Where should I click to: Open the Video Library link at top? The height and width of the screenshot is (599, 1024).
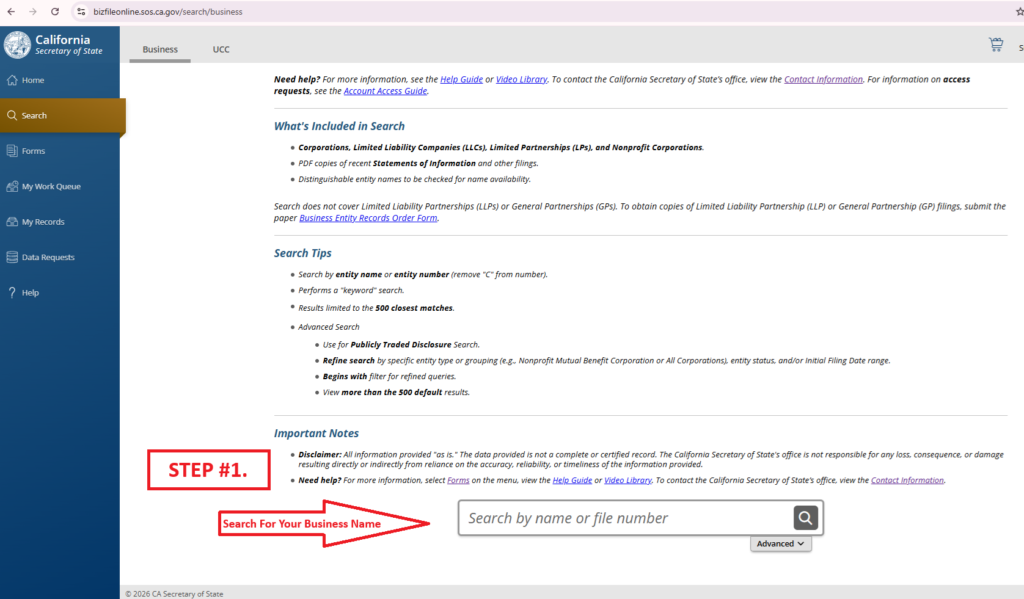click(521, 79)
